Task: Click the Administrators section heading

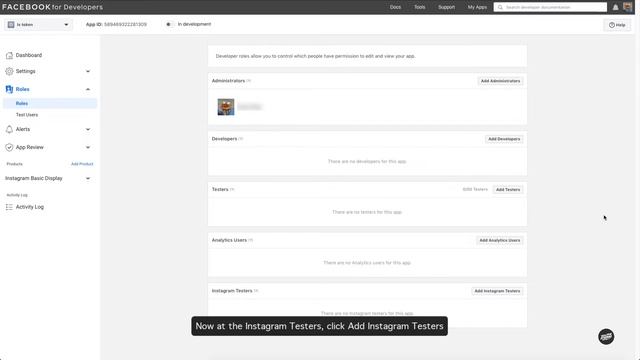Action: [x=228, y=81]
